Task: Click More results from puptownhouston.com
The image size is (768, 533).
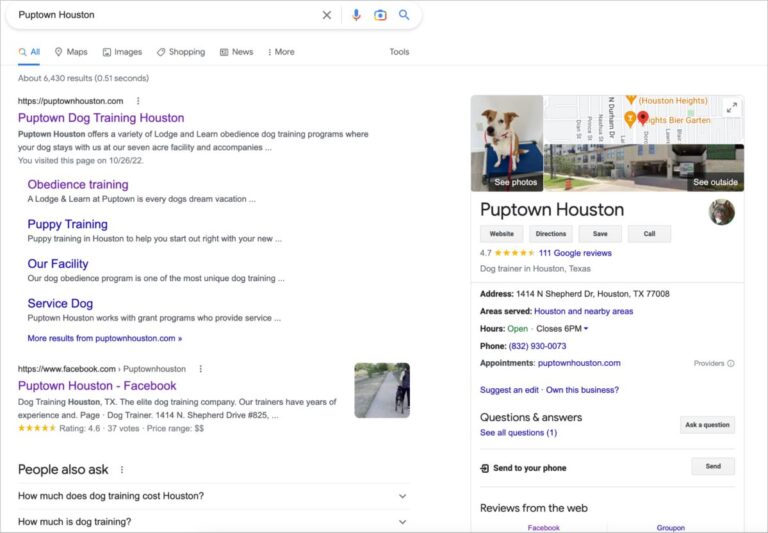Action: pyautogui.click(x=105, y=339)
